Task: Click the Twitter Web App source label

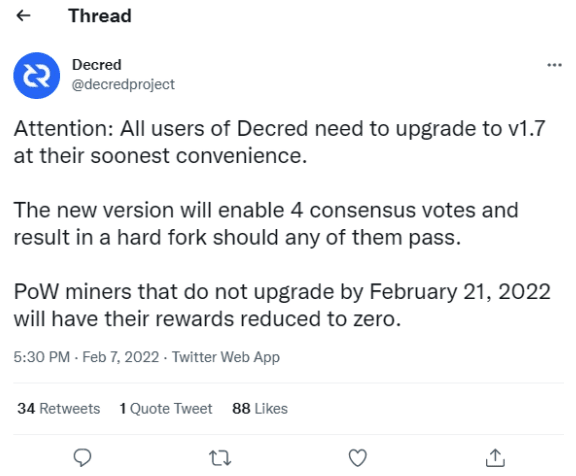Action: [226, 357]
